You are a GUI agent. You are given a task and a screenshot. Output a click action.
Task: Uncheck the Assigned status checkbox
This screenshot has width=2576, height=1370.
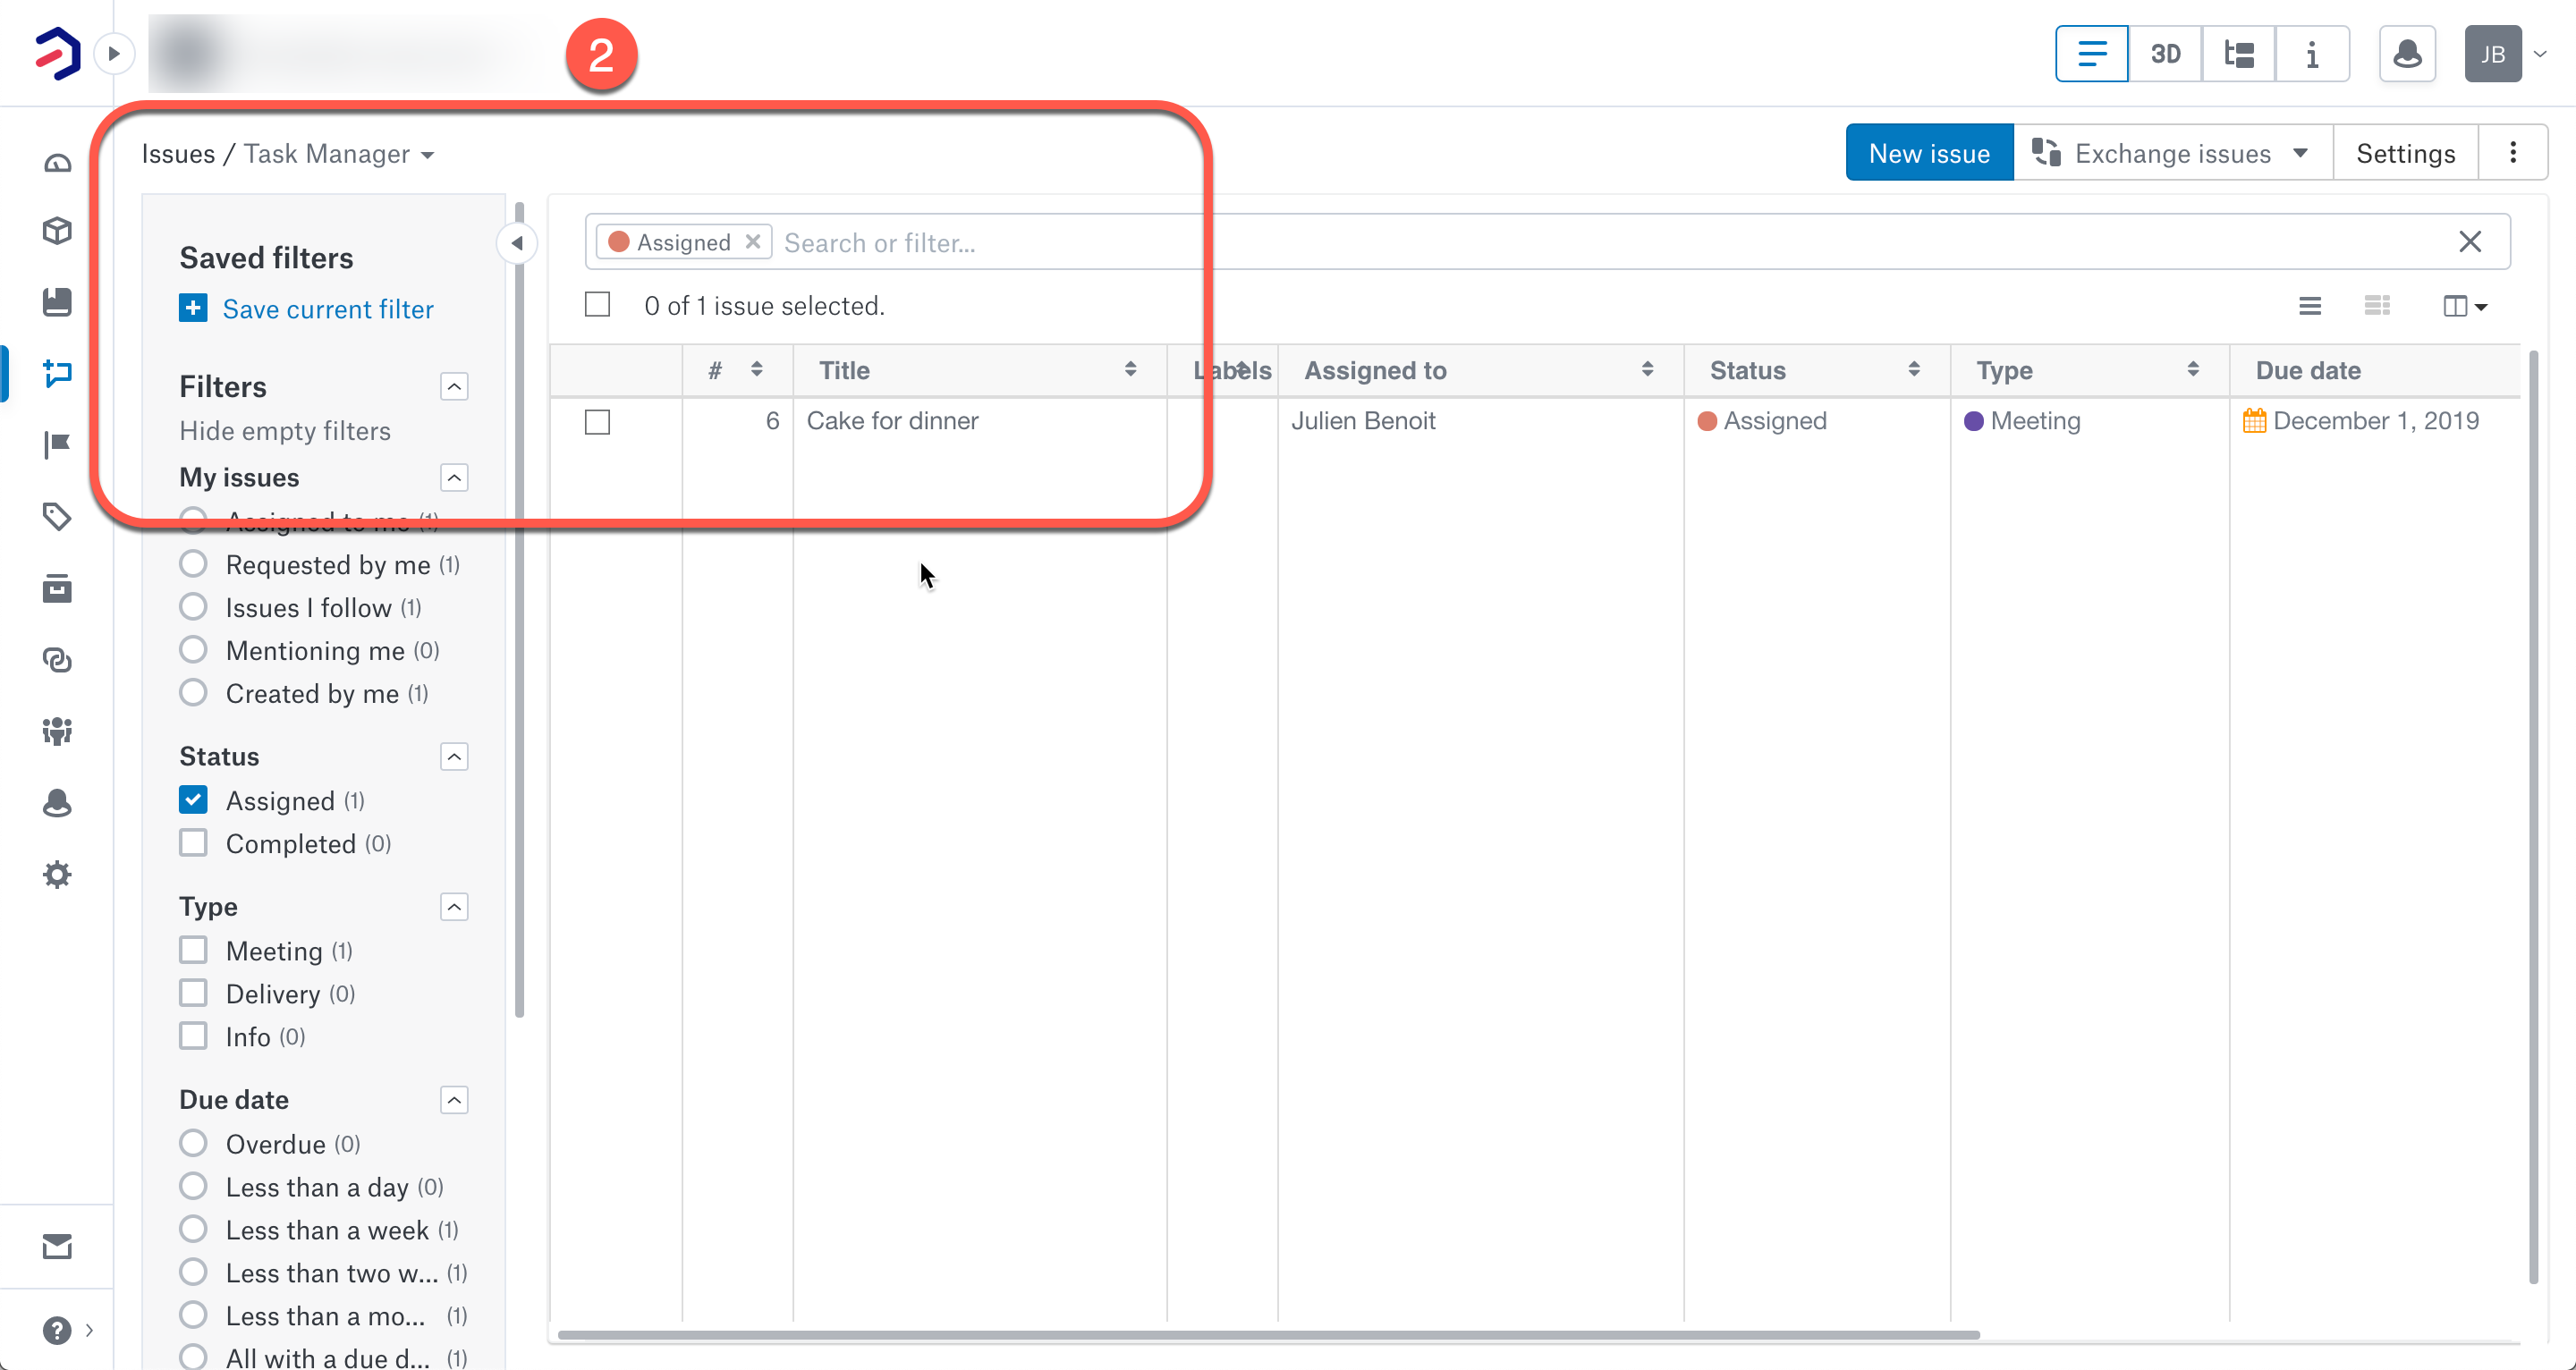[x=193, y=800]
